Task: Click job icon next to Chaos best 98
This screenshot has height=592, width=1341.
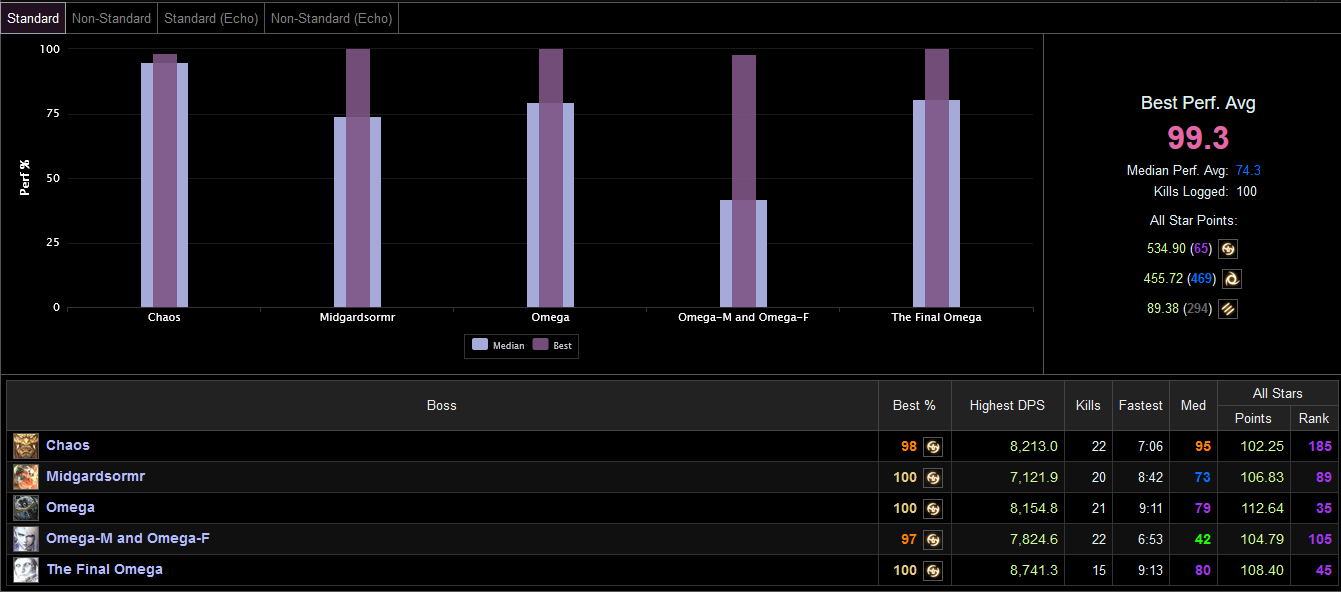Action: tap(933, 447)
